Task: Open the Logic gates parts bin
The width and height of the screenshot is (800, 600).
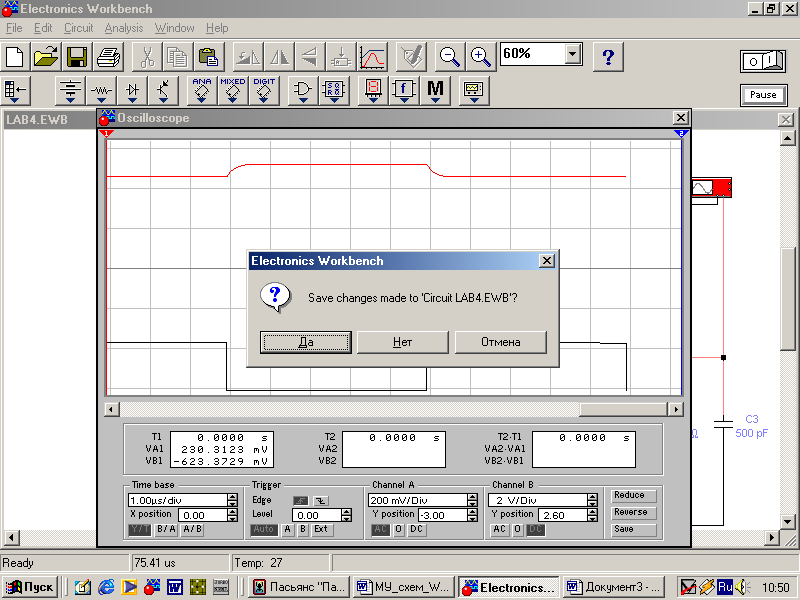Action: coord(303,91)
